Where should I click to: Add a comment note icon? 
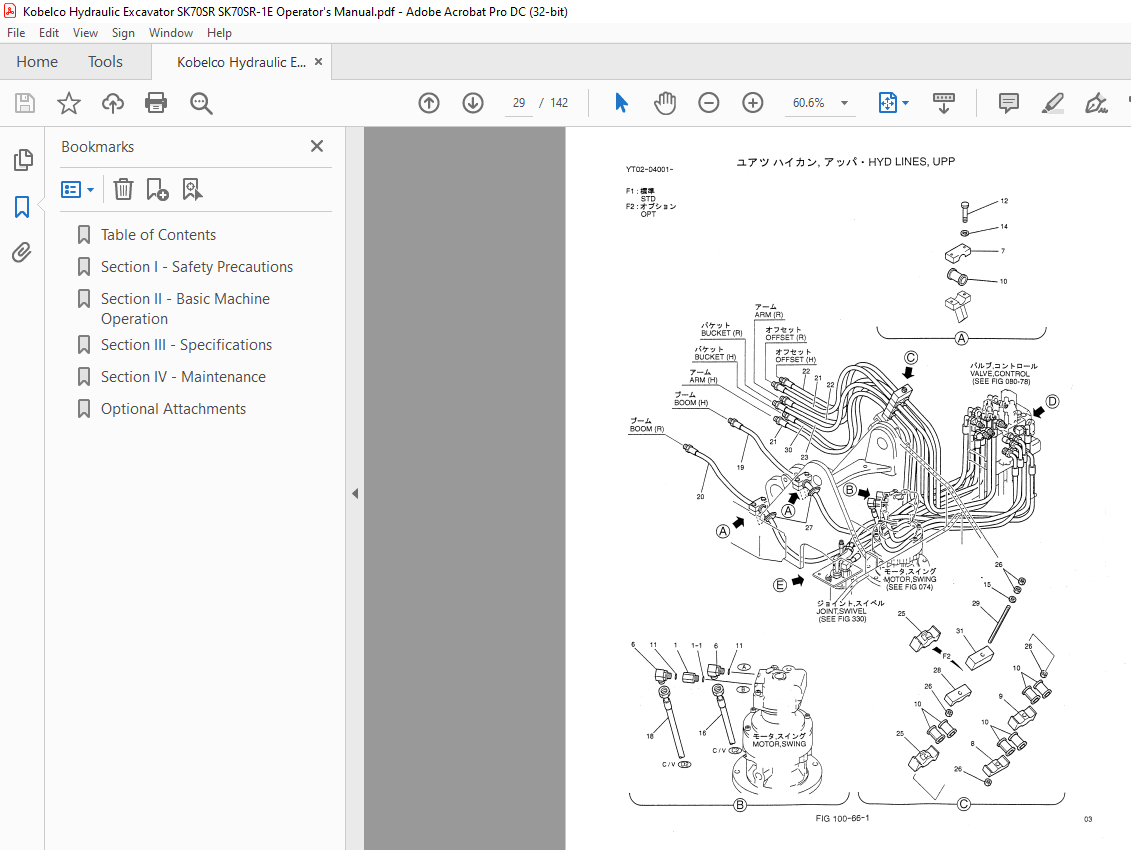click(x=1008, y=103)
